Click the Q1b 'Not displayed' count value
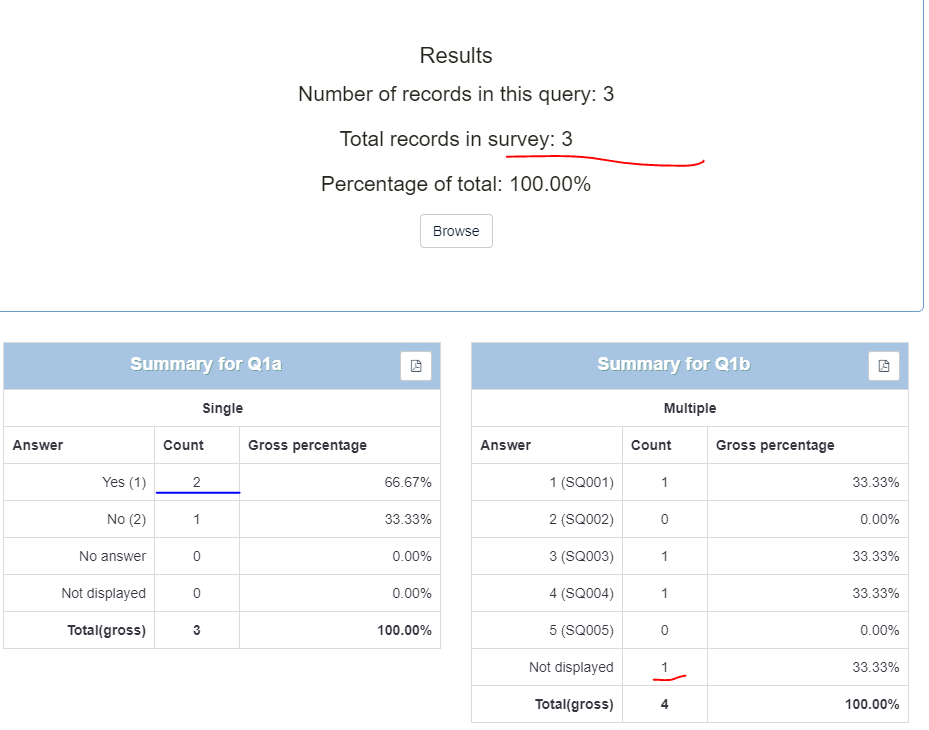 pyautogui.click(x=664, y=667)
